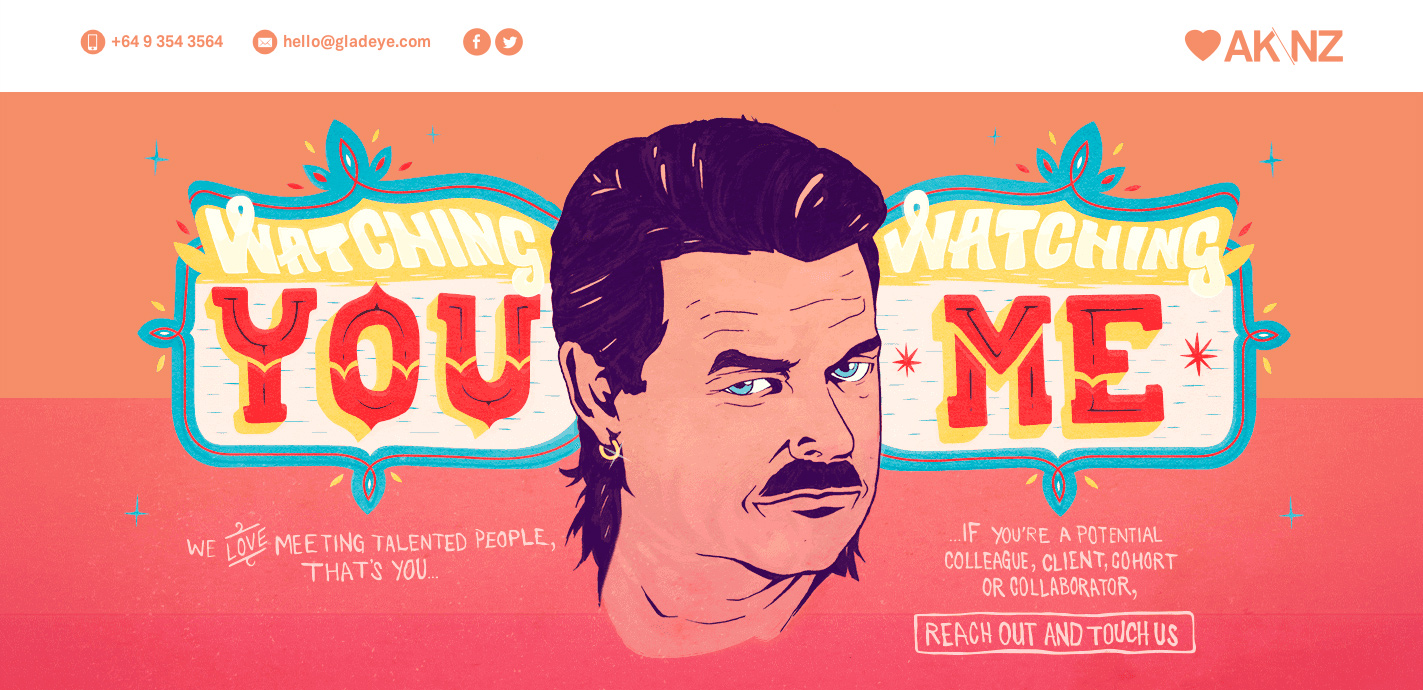This screenshot has height=690, width=1423.
Task: Call the +64 9 354 3564 number
Action: pos(167,42)
